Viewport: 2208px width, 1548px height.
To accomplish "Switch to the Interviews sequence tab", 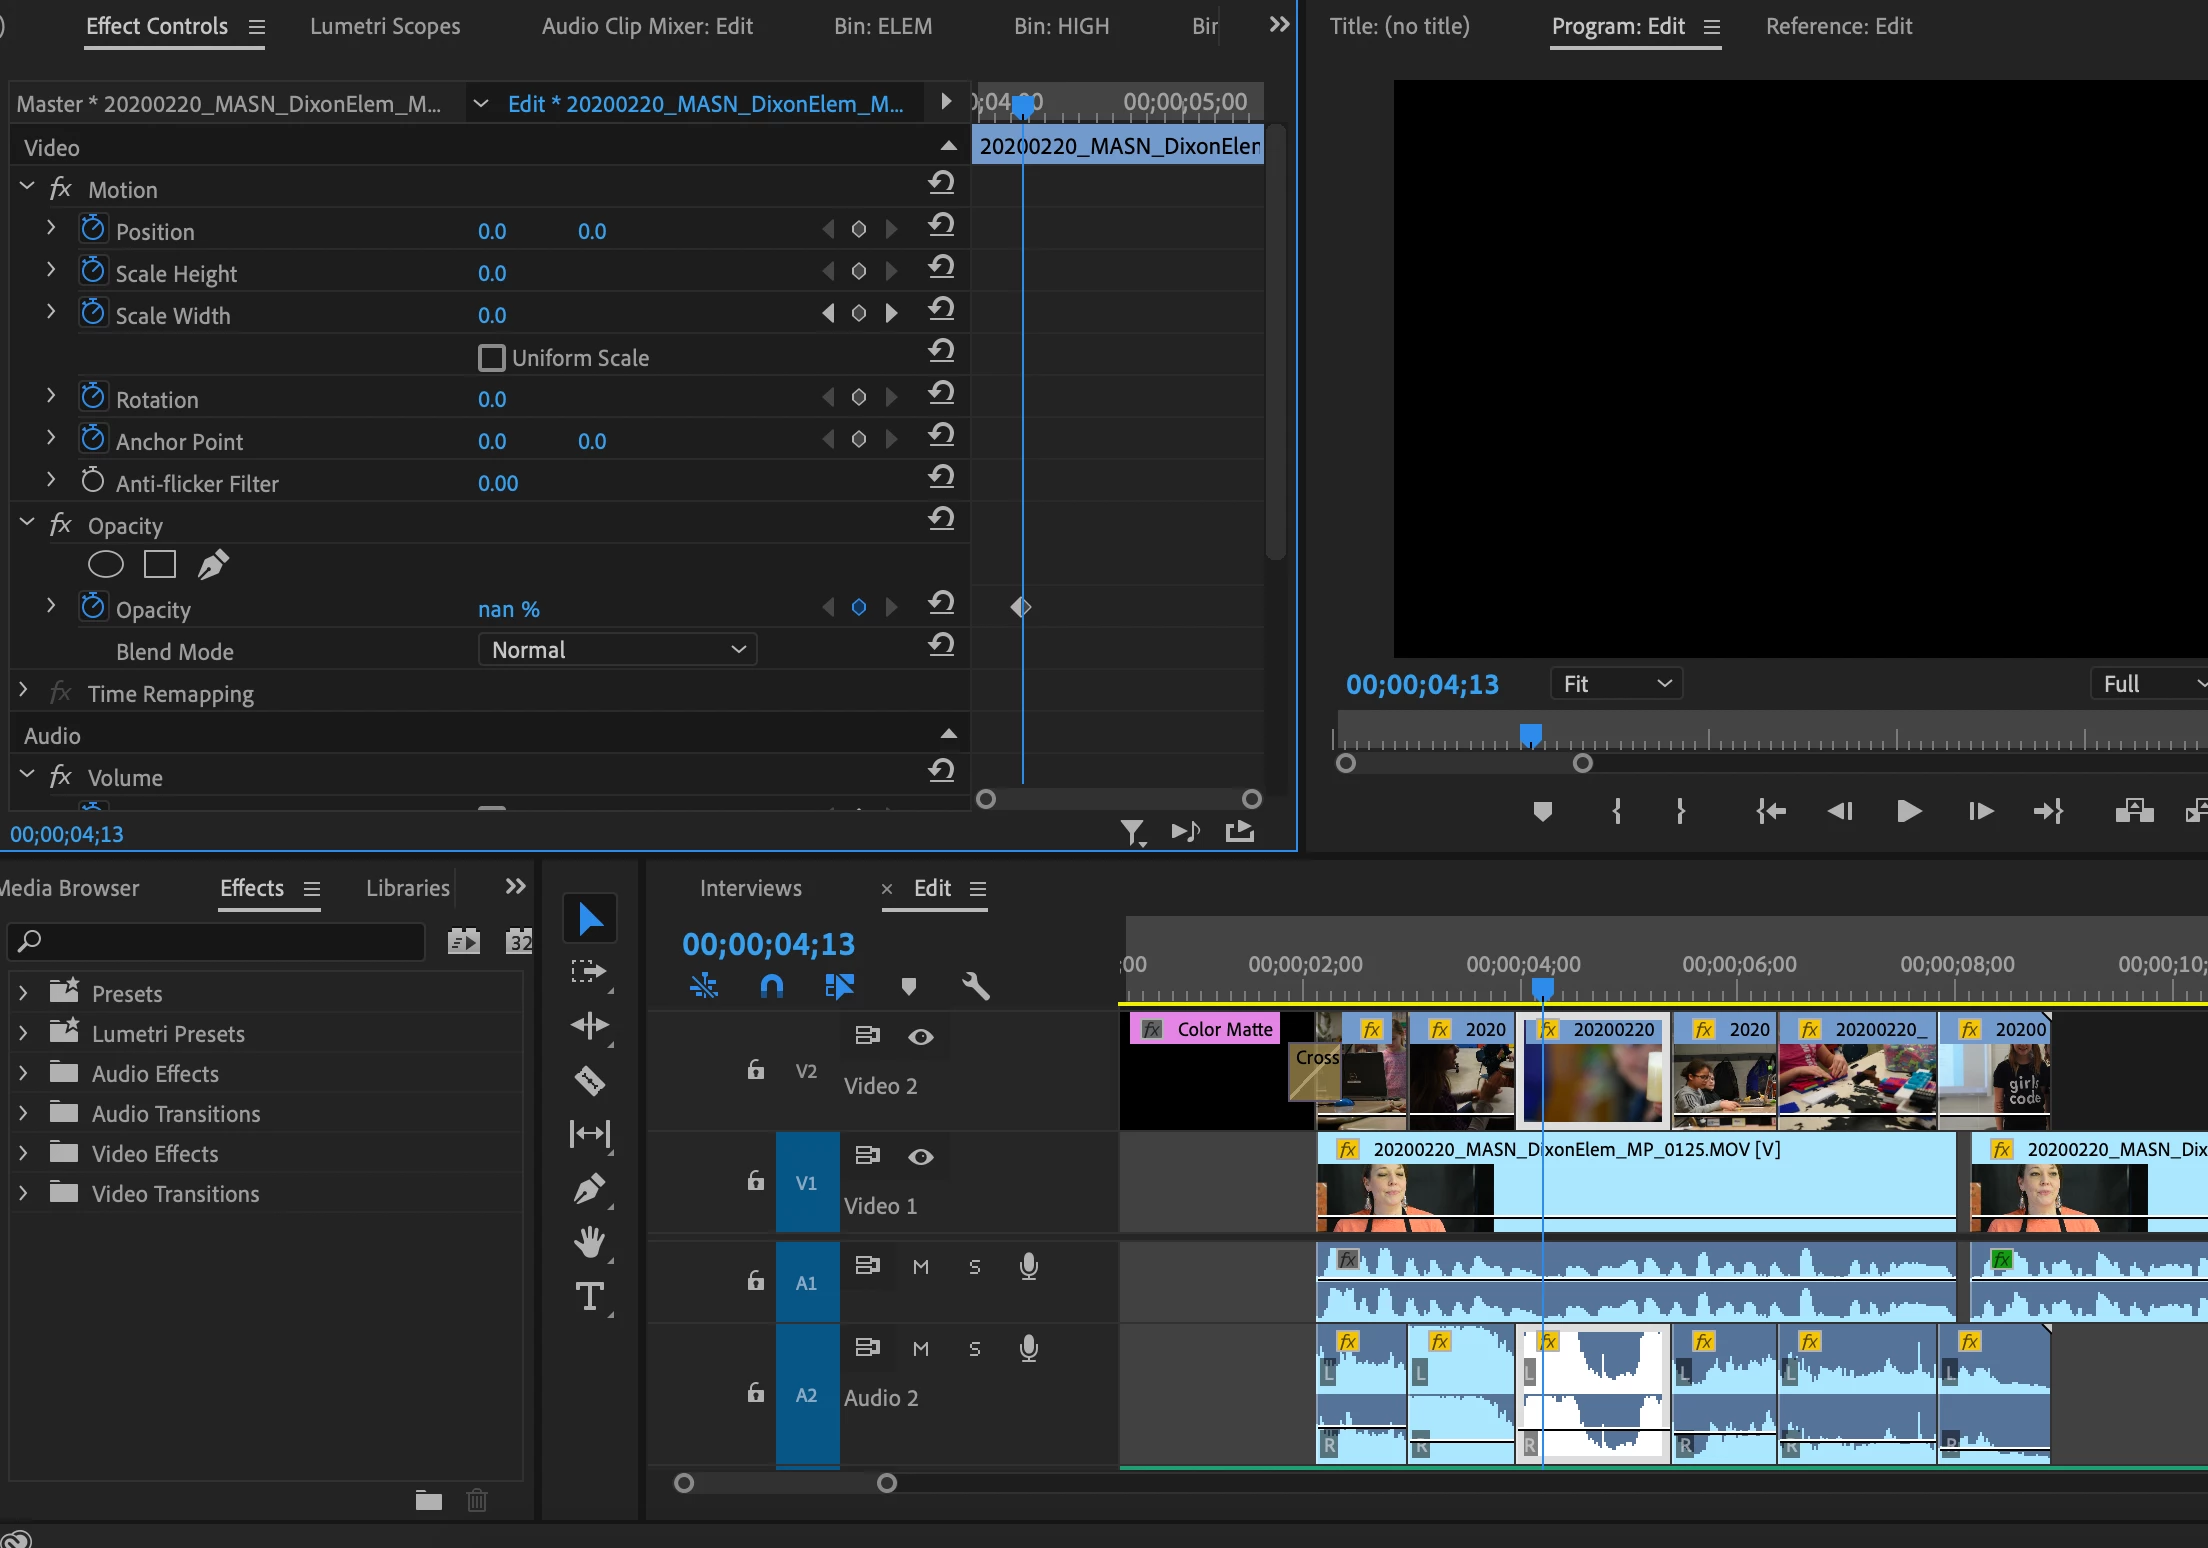I will pyautogui.click(x=750, y=888).
